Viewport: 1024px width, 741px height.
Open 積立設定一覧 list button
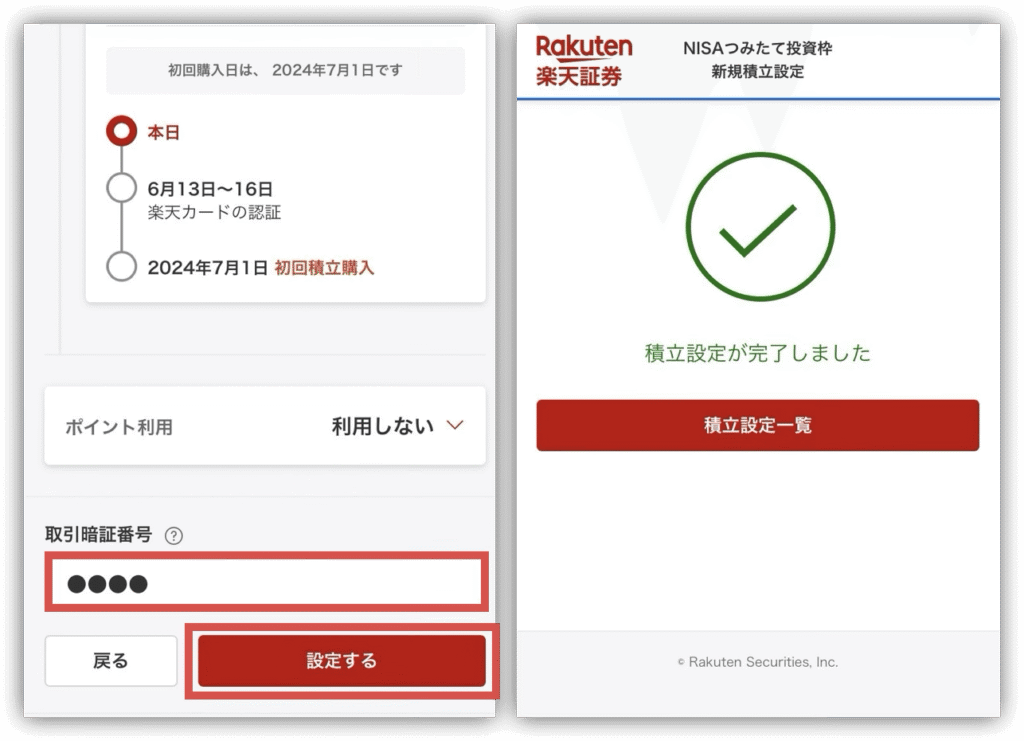[758, 425]
